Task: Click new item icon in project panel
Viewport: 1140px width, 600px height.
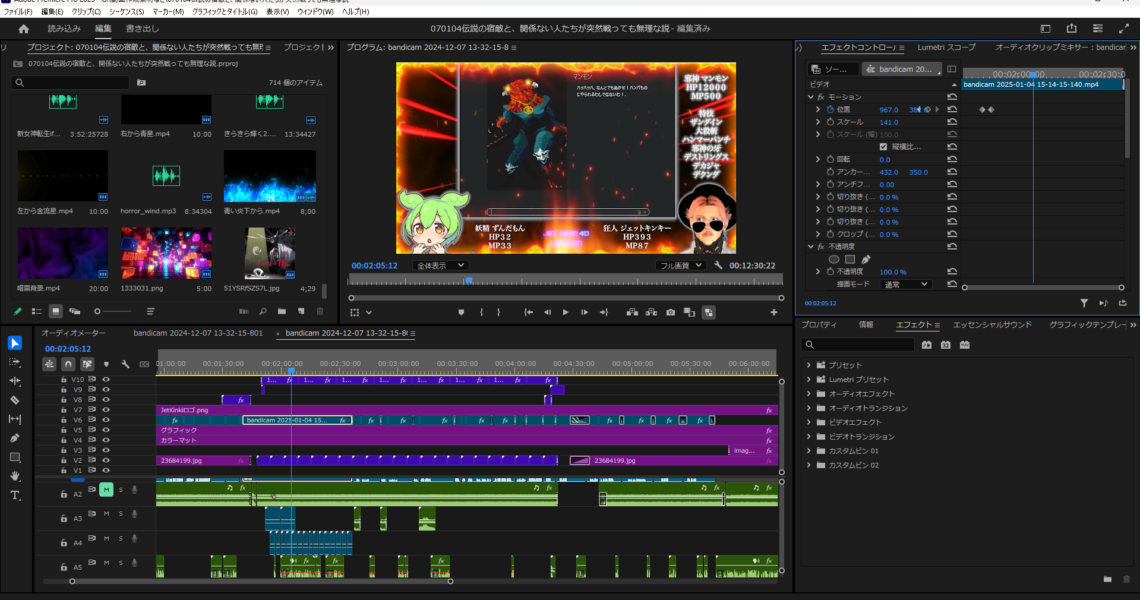Action: point(301,311)
